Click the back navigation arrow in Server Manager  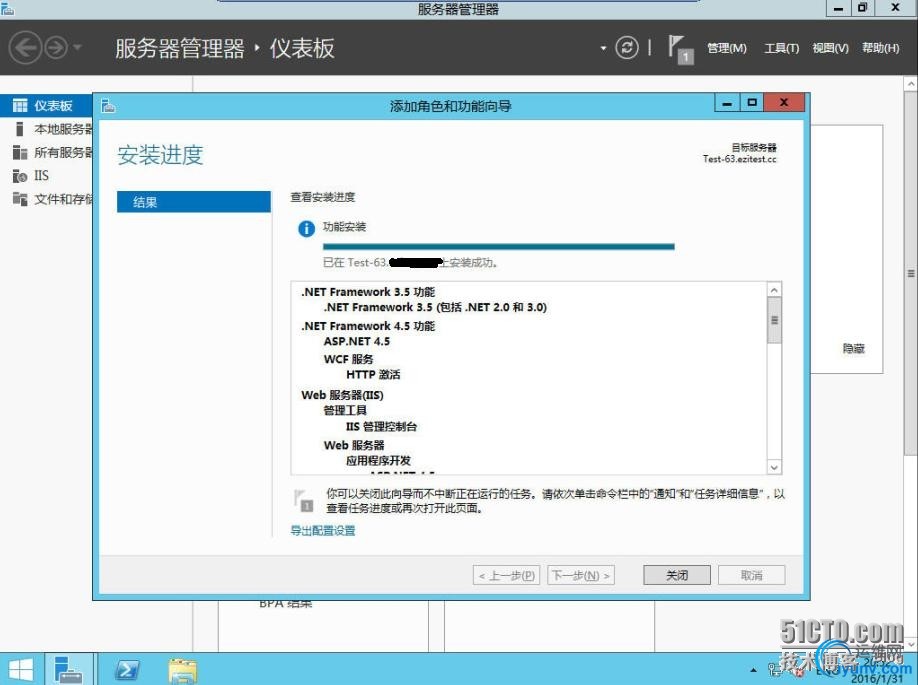click(25, 47)
